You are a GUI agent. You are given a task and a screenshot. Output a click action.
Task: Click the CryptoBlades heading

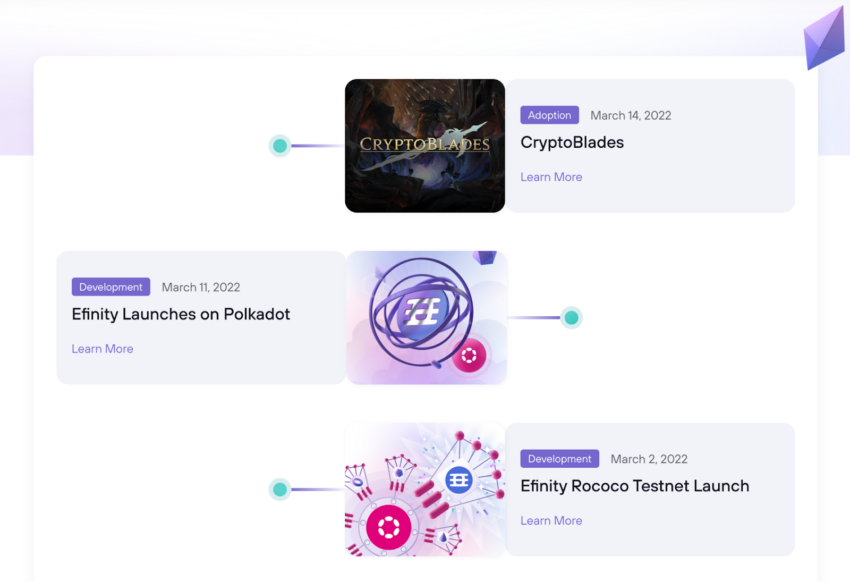click(572, 143)
